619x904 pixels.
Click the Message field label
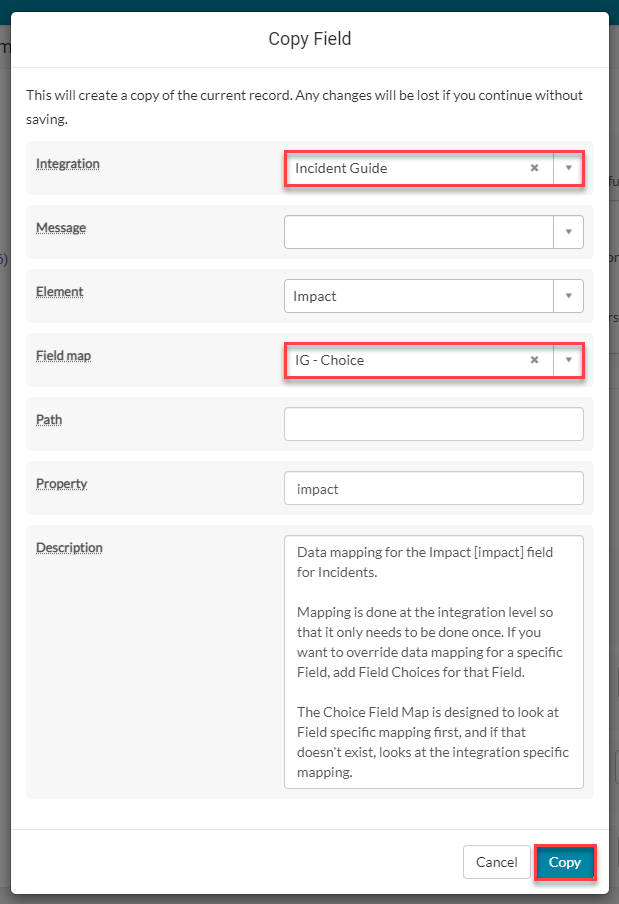coord(61,228)
